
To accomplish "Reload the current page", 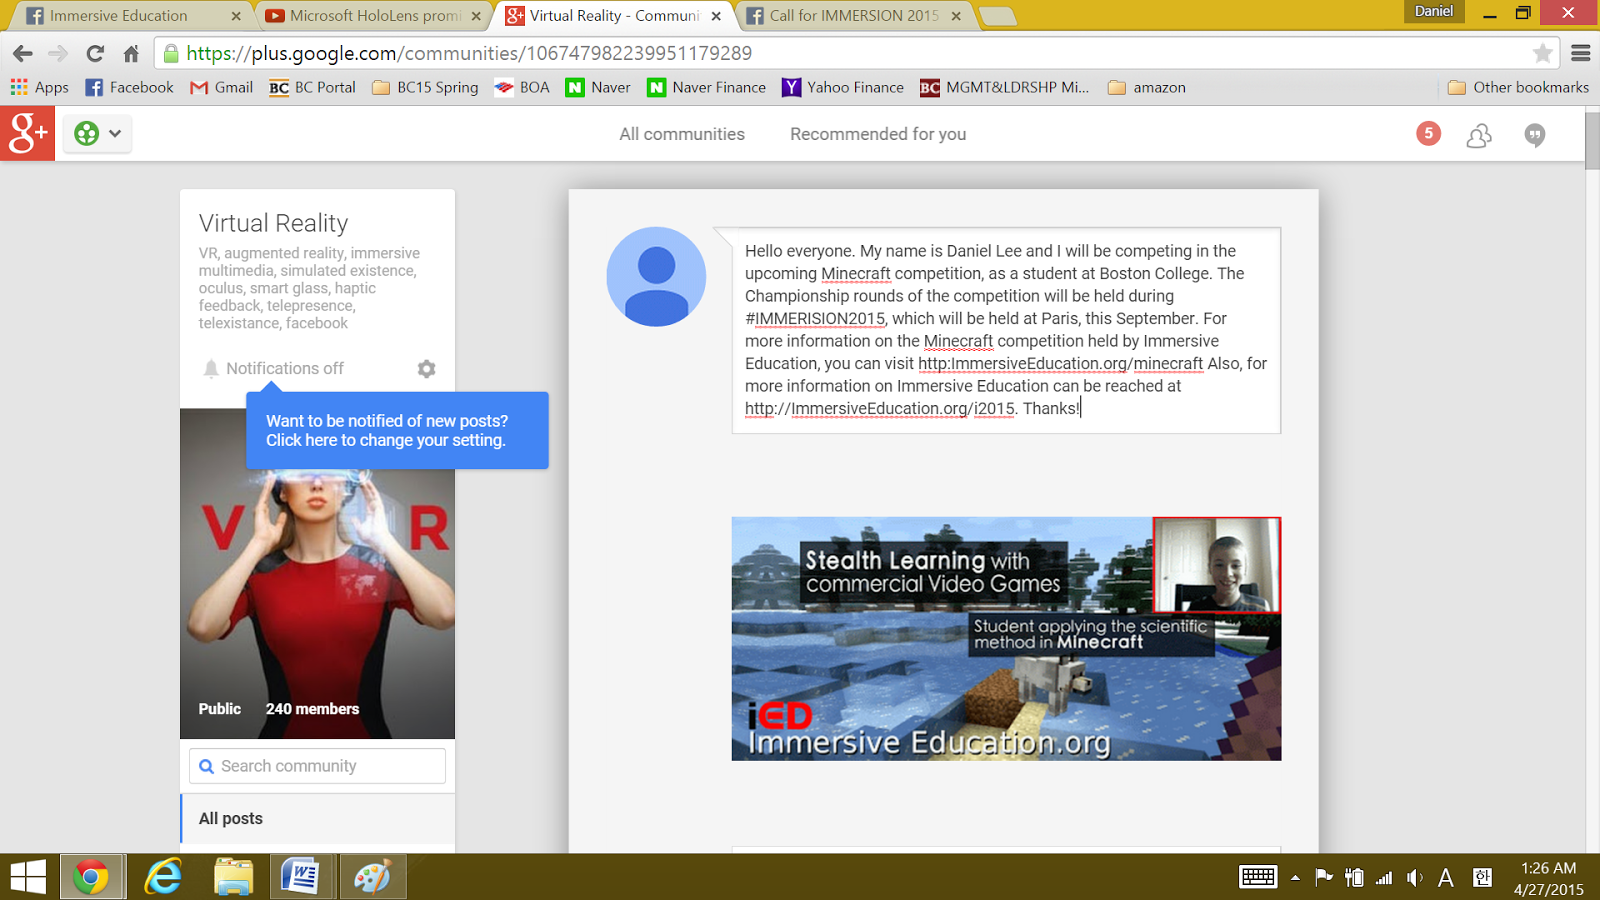I will pyautogui.click(x=95, y=53).
